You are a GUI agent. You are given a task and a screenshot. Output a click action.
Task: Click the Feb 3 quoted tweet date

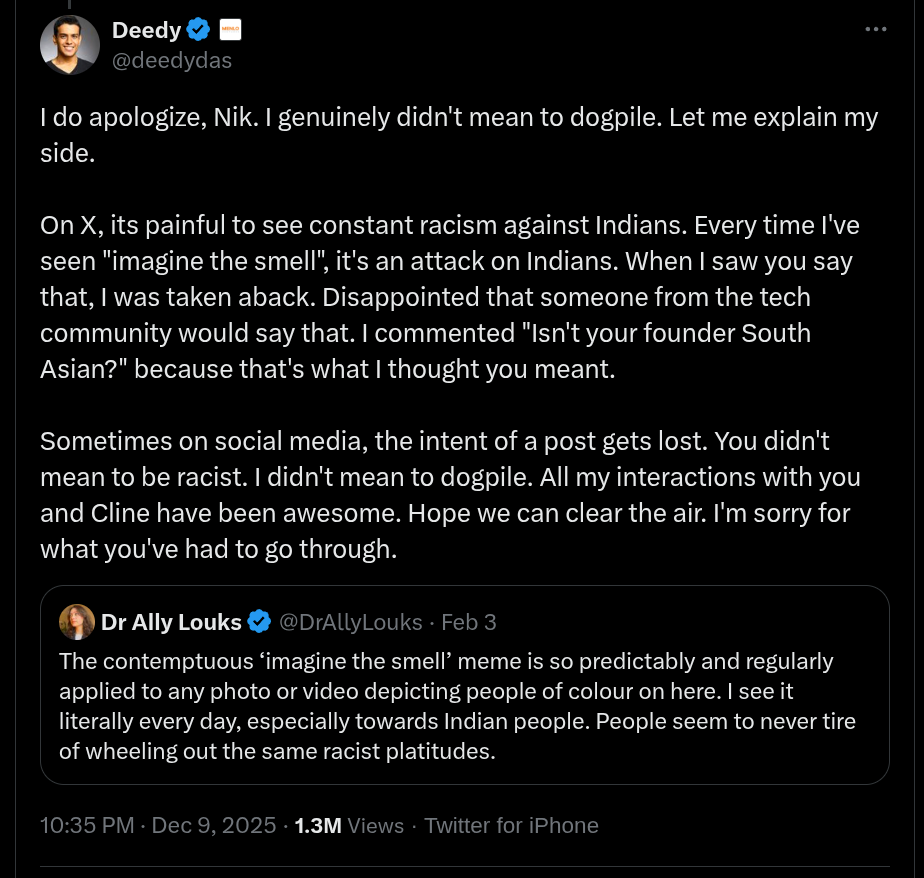coord(469,622)
